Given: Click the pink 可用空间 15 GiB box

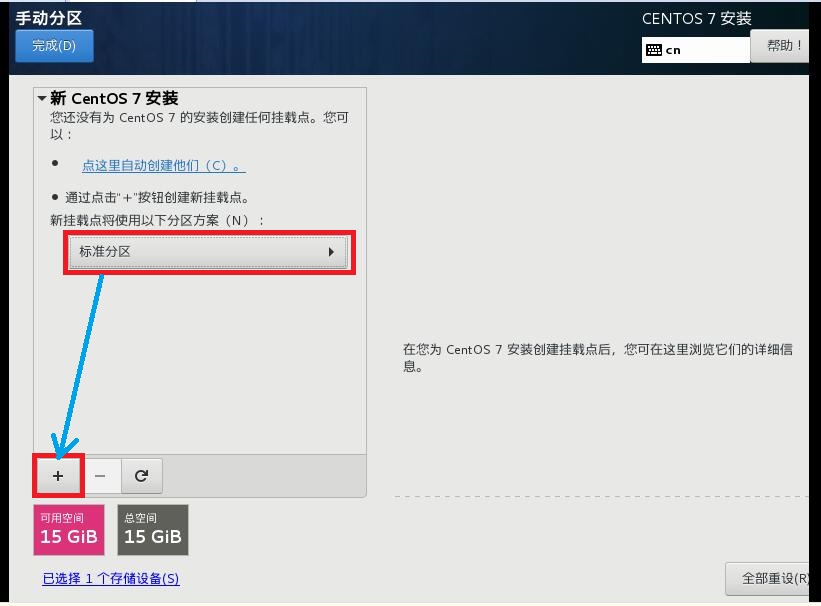Looking at the screenshot, I should point(69,530).
